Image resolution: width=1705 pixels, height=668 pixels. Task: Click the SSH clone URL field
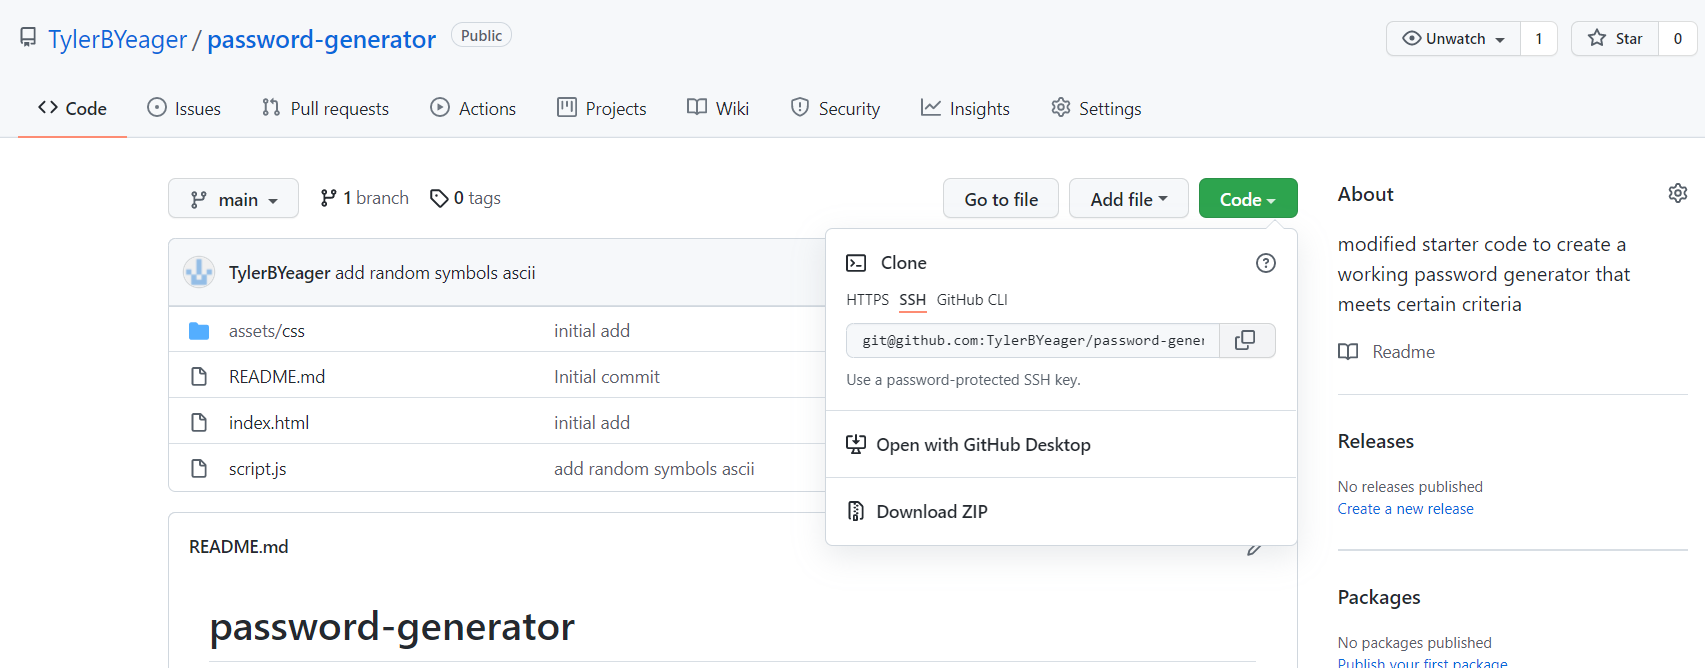[x=1033, y=340]
